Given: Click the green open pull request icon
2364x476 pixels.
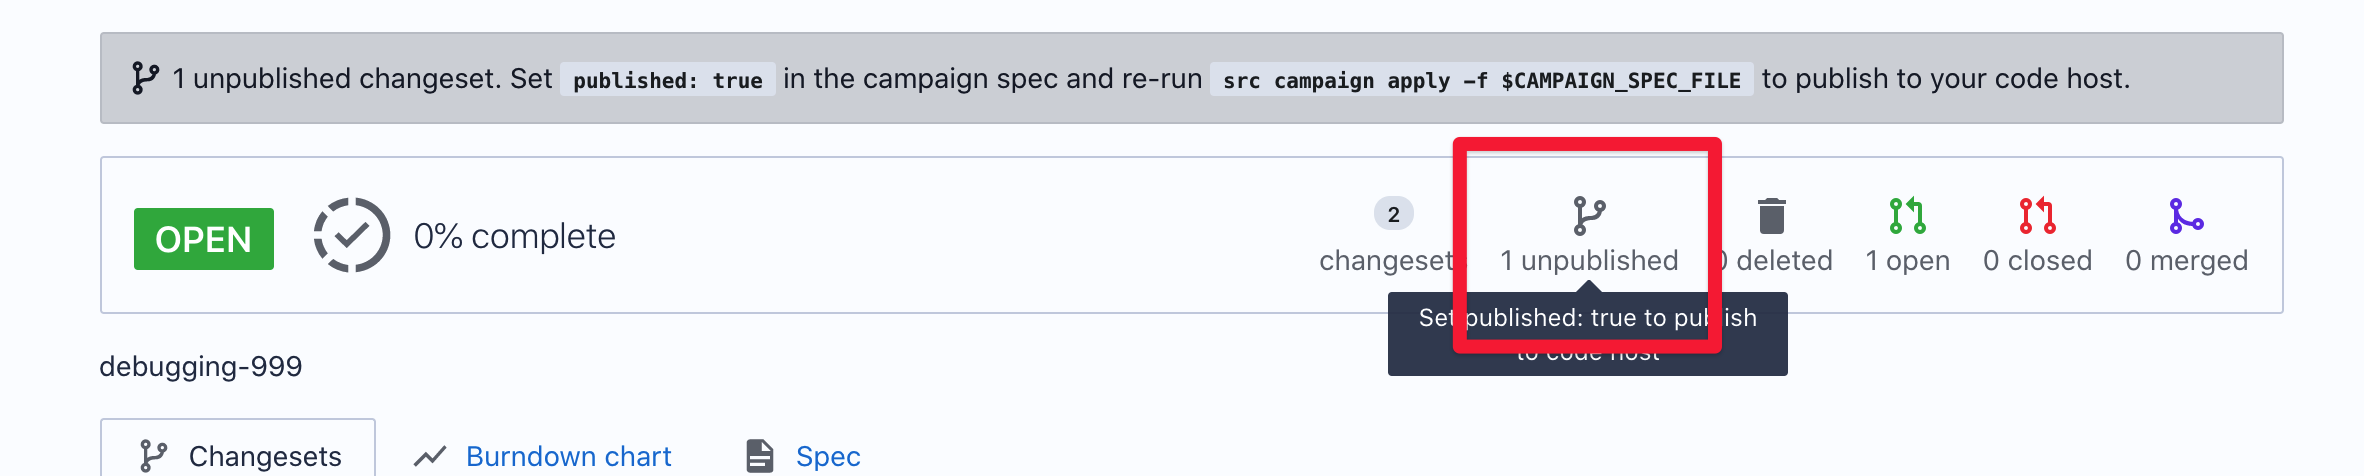Looking at the screenshot, I should pyautogui.click(x=1907, y=216).
